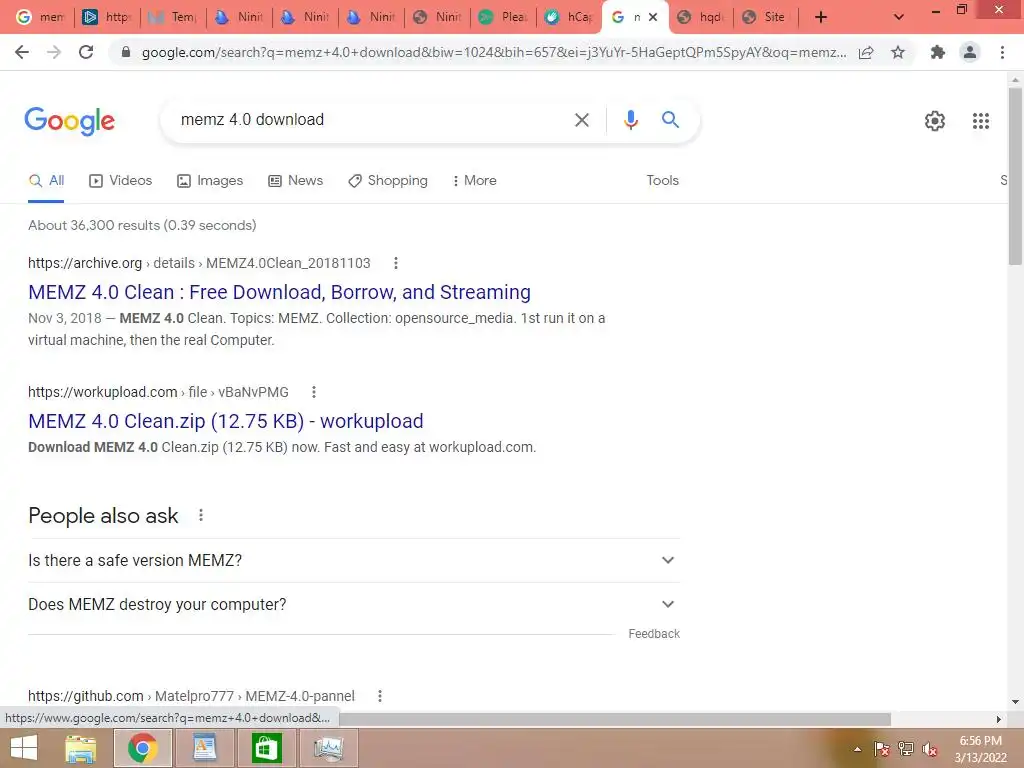Switch to the News tab
The image size is (1024, 768).
[x=296, y=181]
